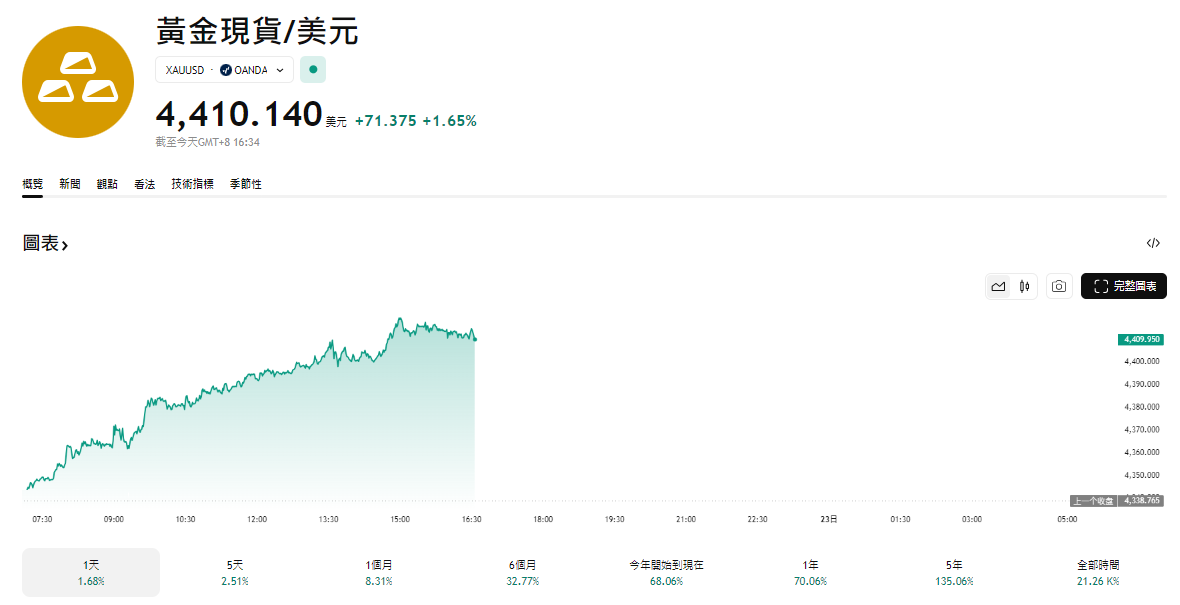Image resolution: width=1180 pixels, height=605 pixels.
Task: Open embed options via the </> icon
Action: [1153, 242]
